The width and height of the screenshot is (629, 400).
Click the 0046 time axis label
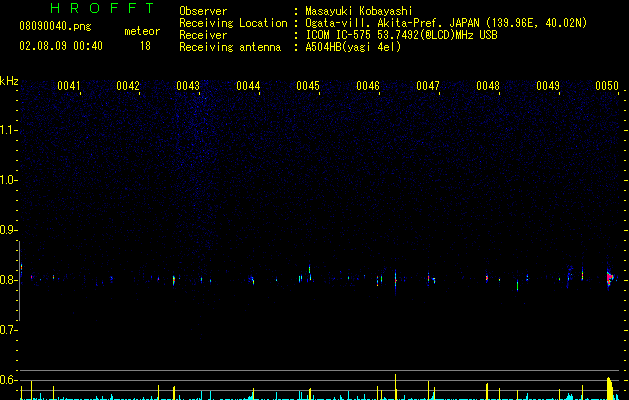coord(368,86)
